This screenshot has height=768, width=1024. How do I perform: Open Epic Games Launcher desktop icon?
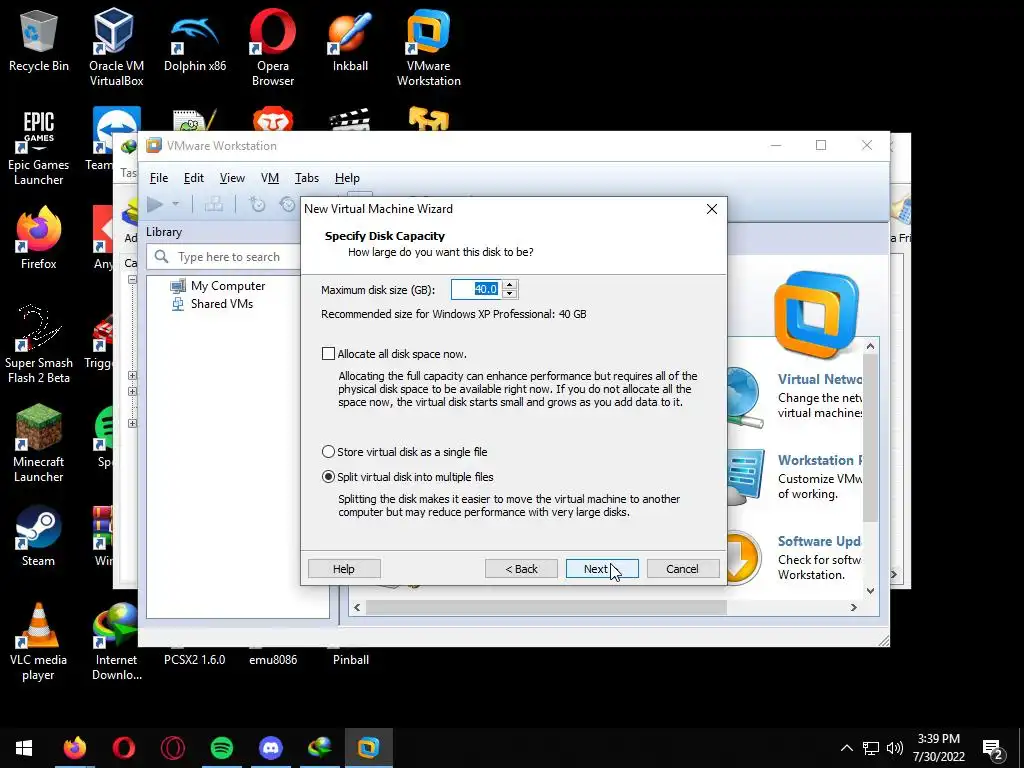tap(39, 147)
